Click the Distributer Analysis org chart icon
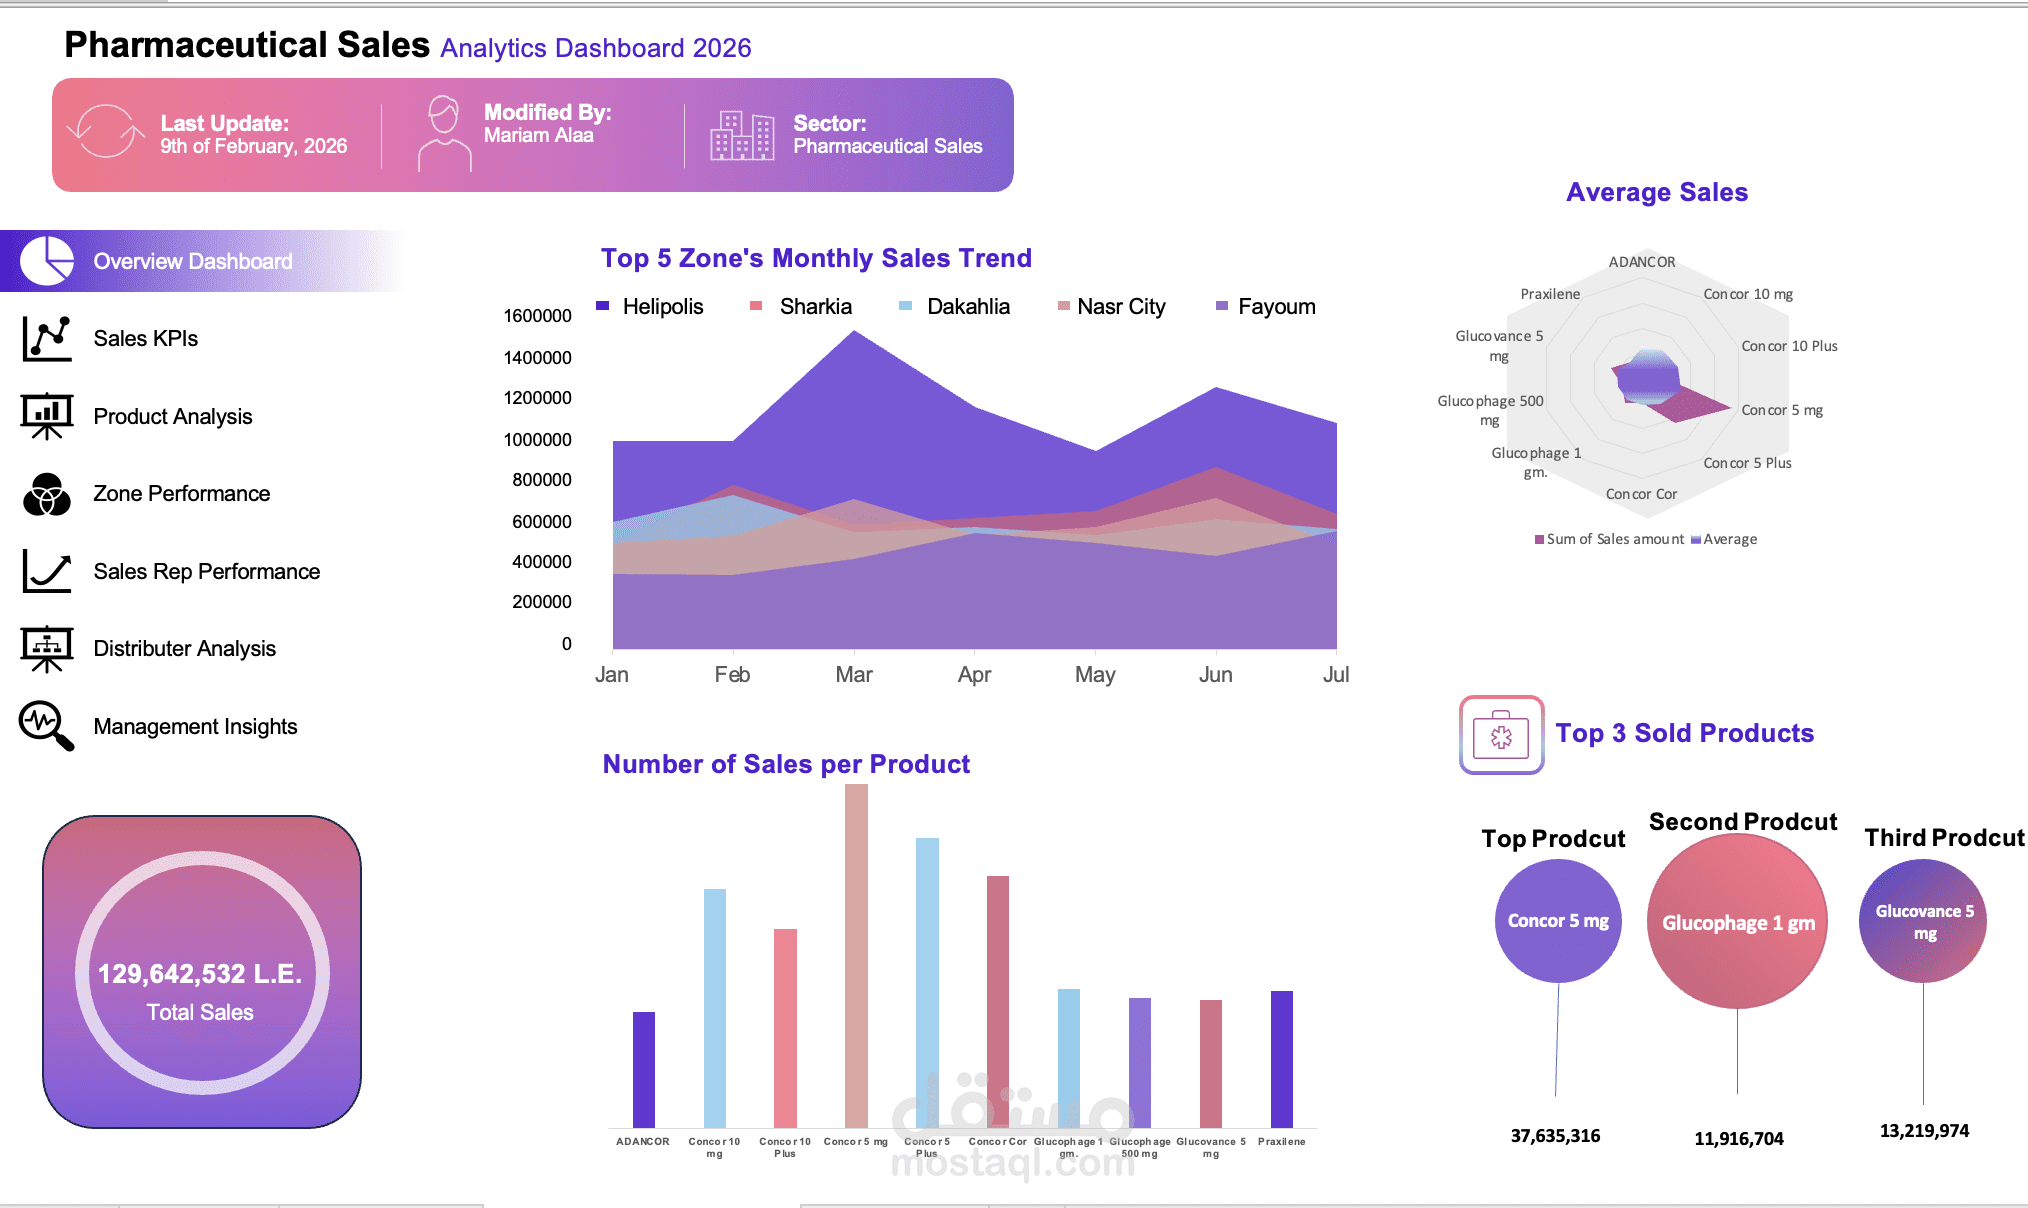2028x1208 pixels. (x=47, y=649)
